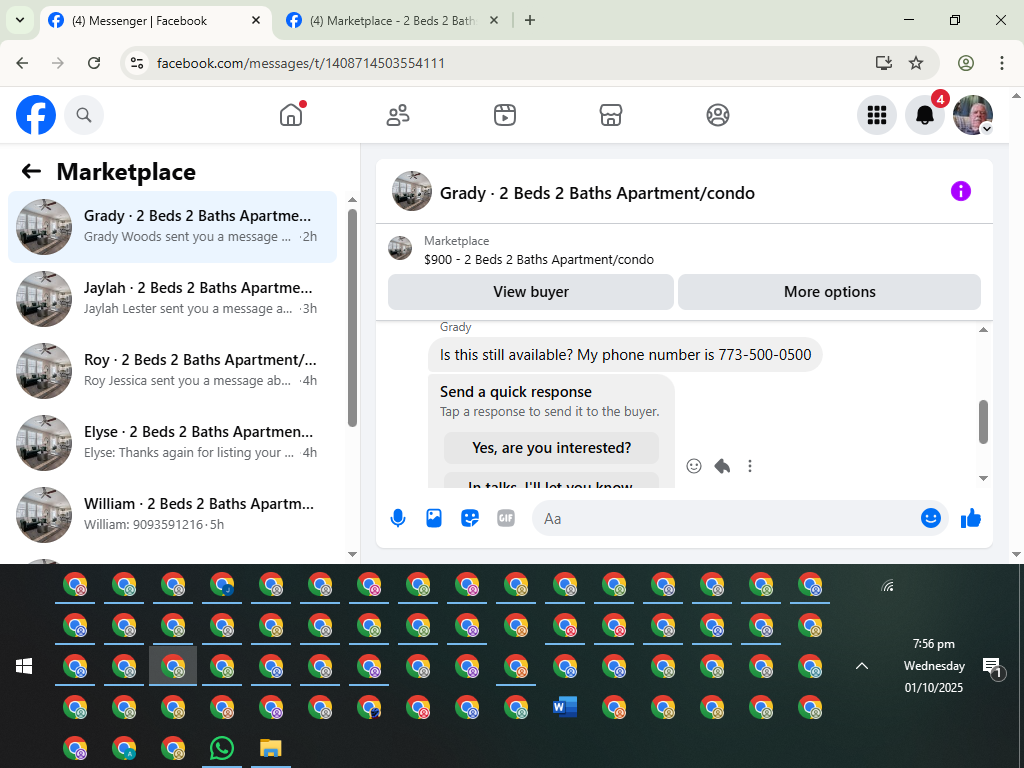Open the Windows Start button

(x=24, y=666)
